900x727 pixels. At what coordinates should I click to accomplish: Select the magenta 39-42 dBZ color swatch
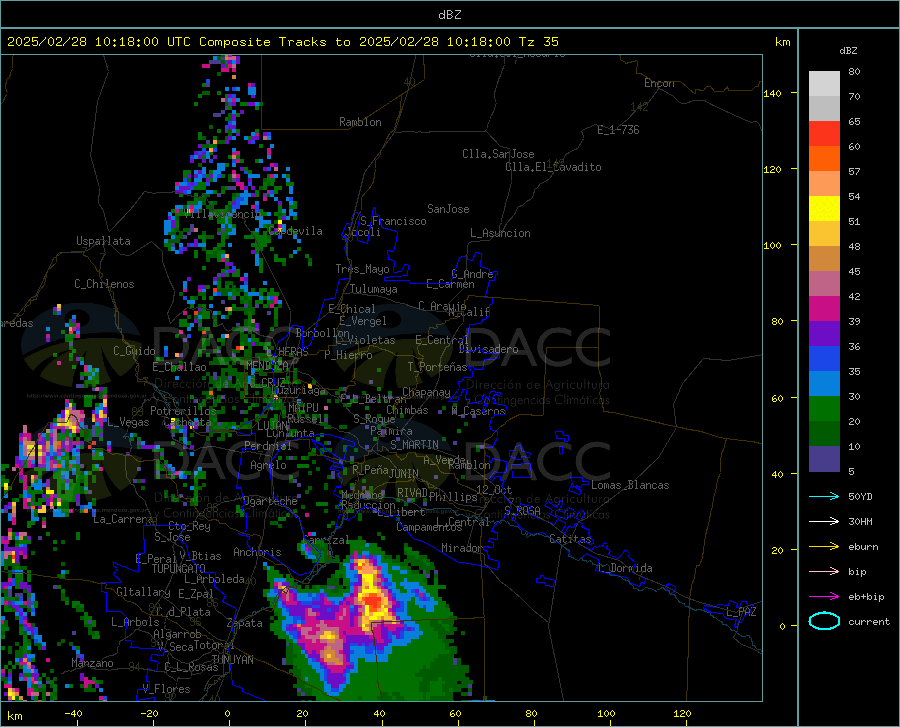pyautogui.click(x=824, y=309)
